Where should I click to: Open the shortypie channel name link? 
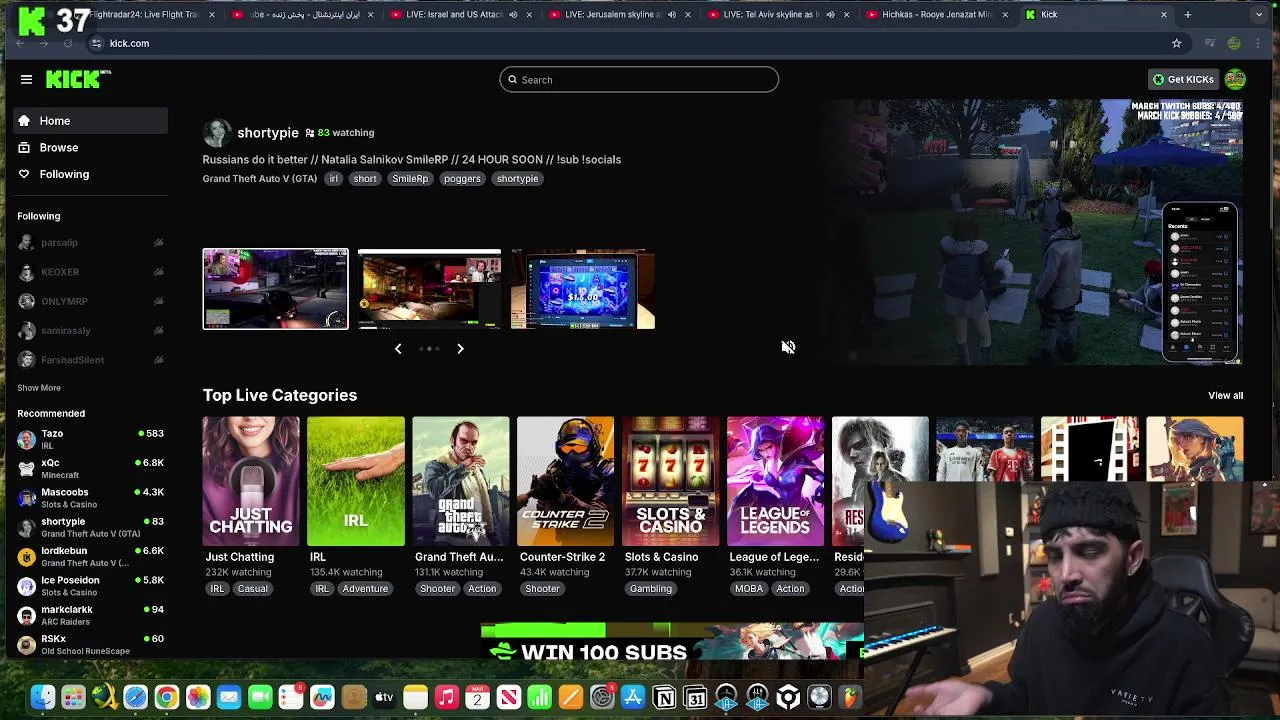coord(268,133)
